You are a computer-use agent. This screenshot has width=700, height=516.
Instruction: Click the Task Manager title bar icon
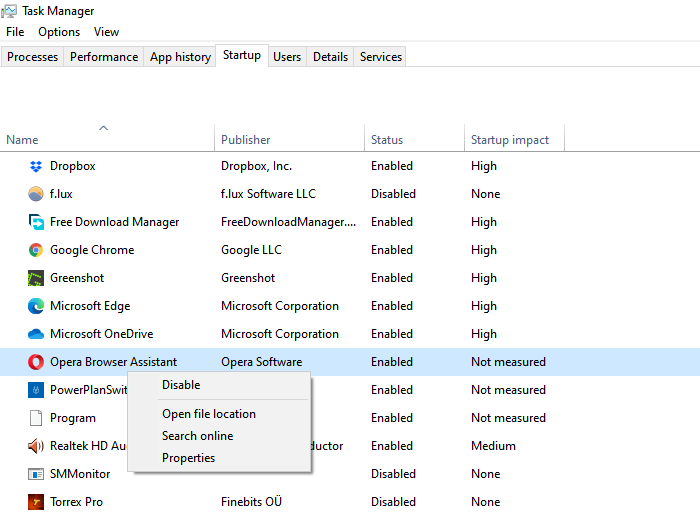9,11
